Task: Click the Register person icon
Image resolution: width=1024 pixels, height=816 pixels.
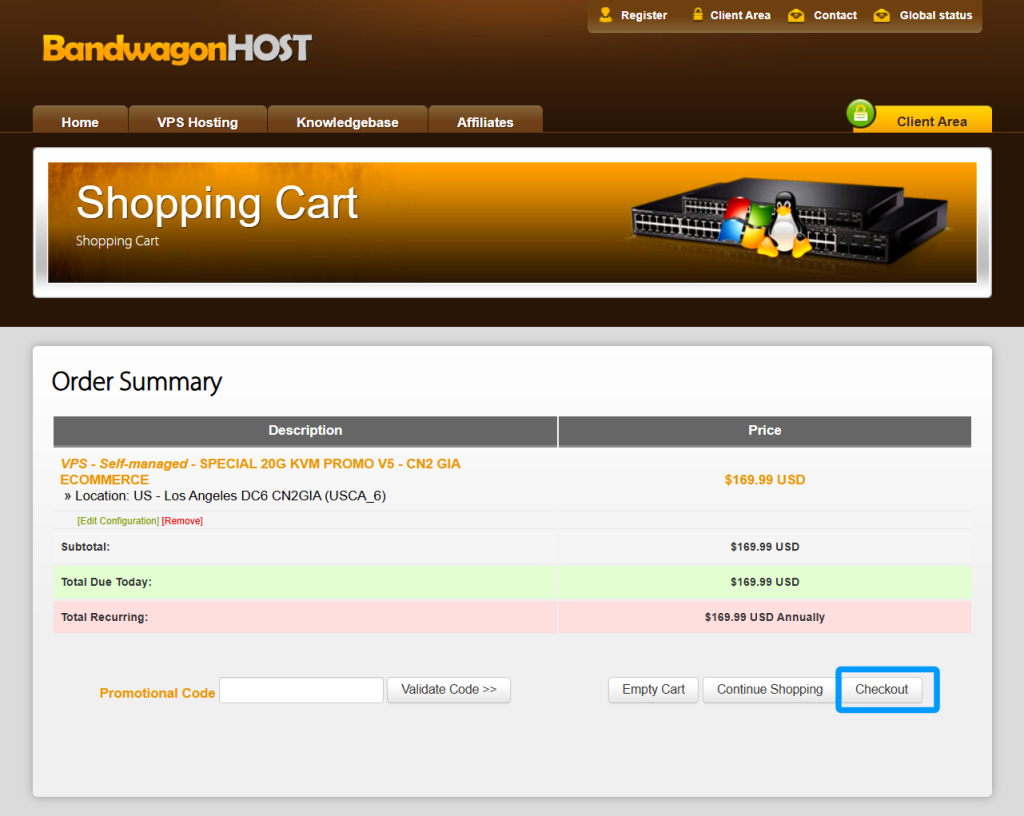Action: click(x=606, y=15)
